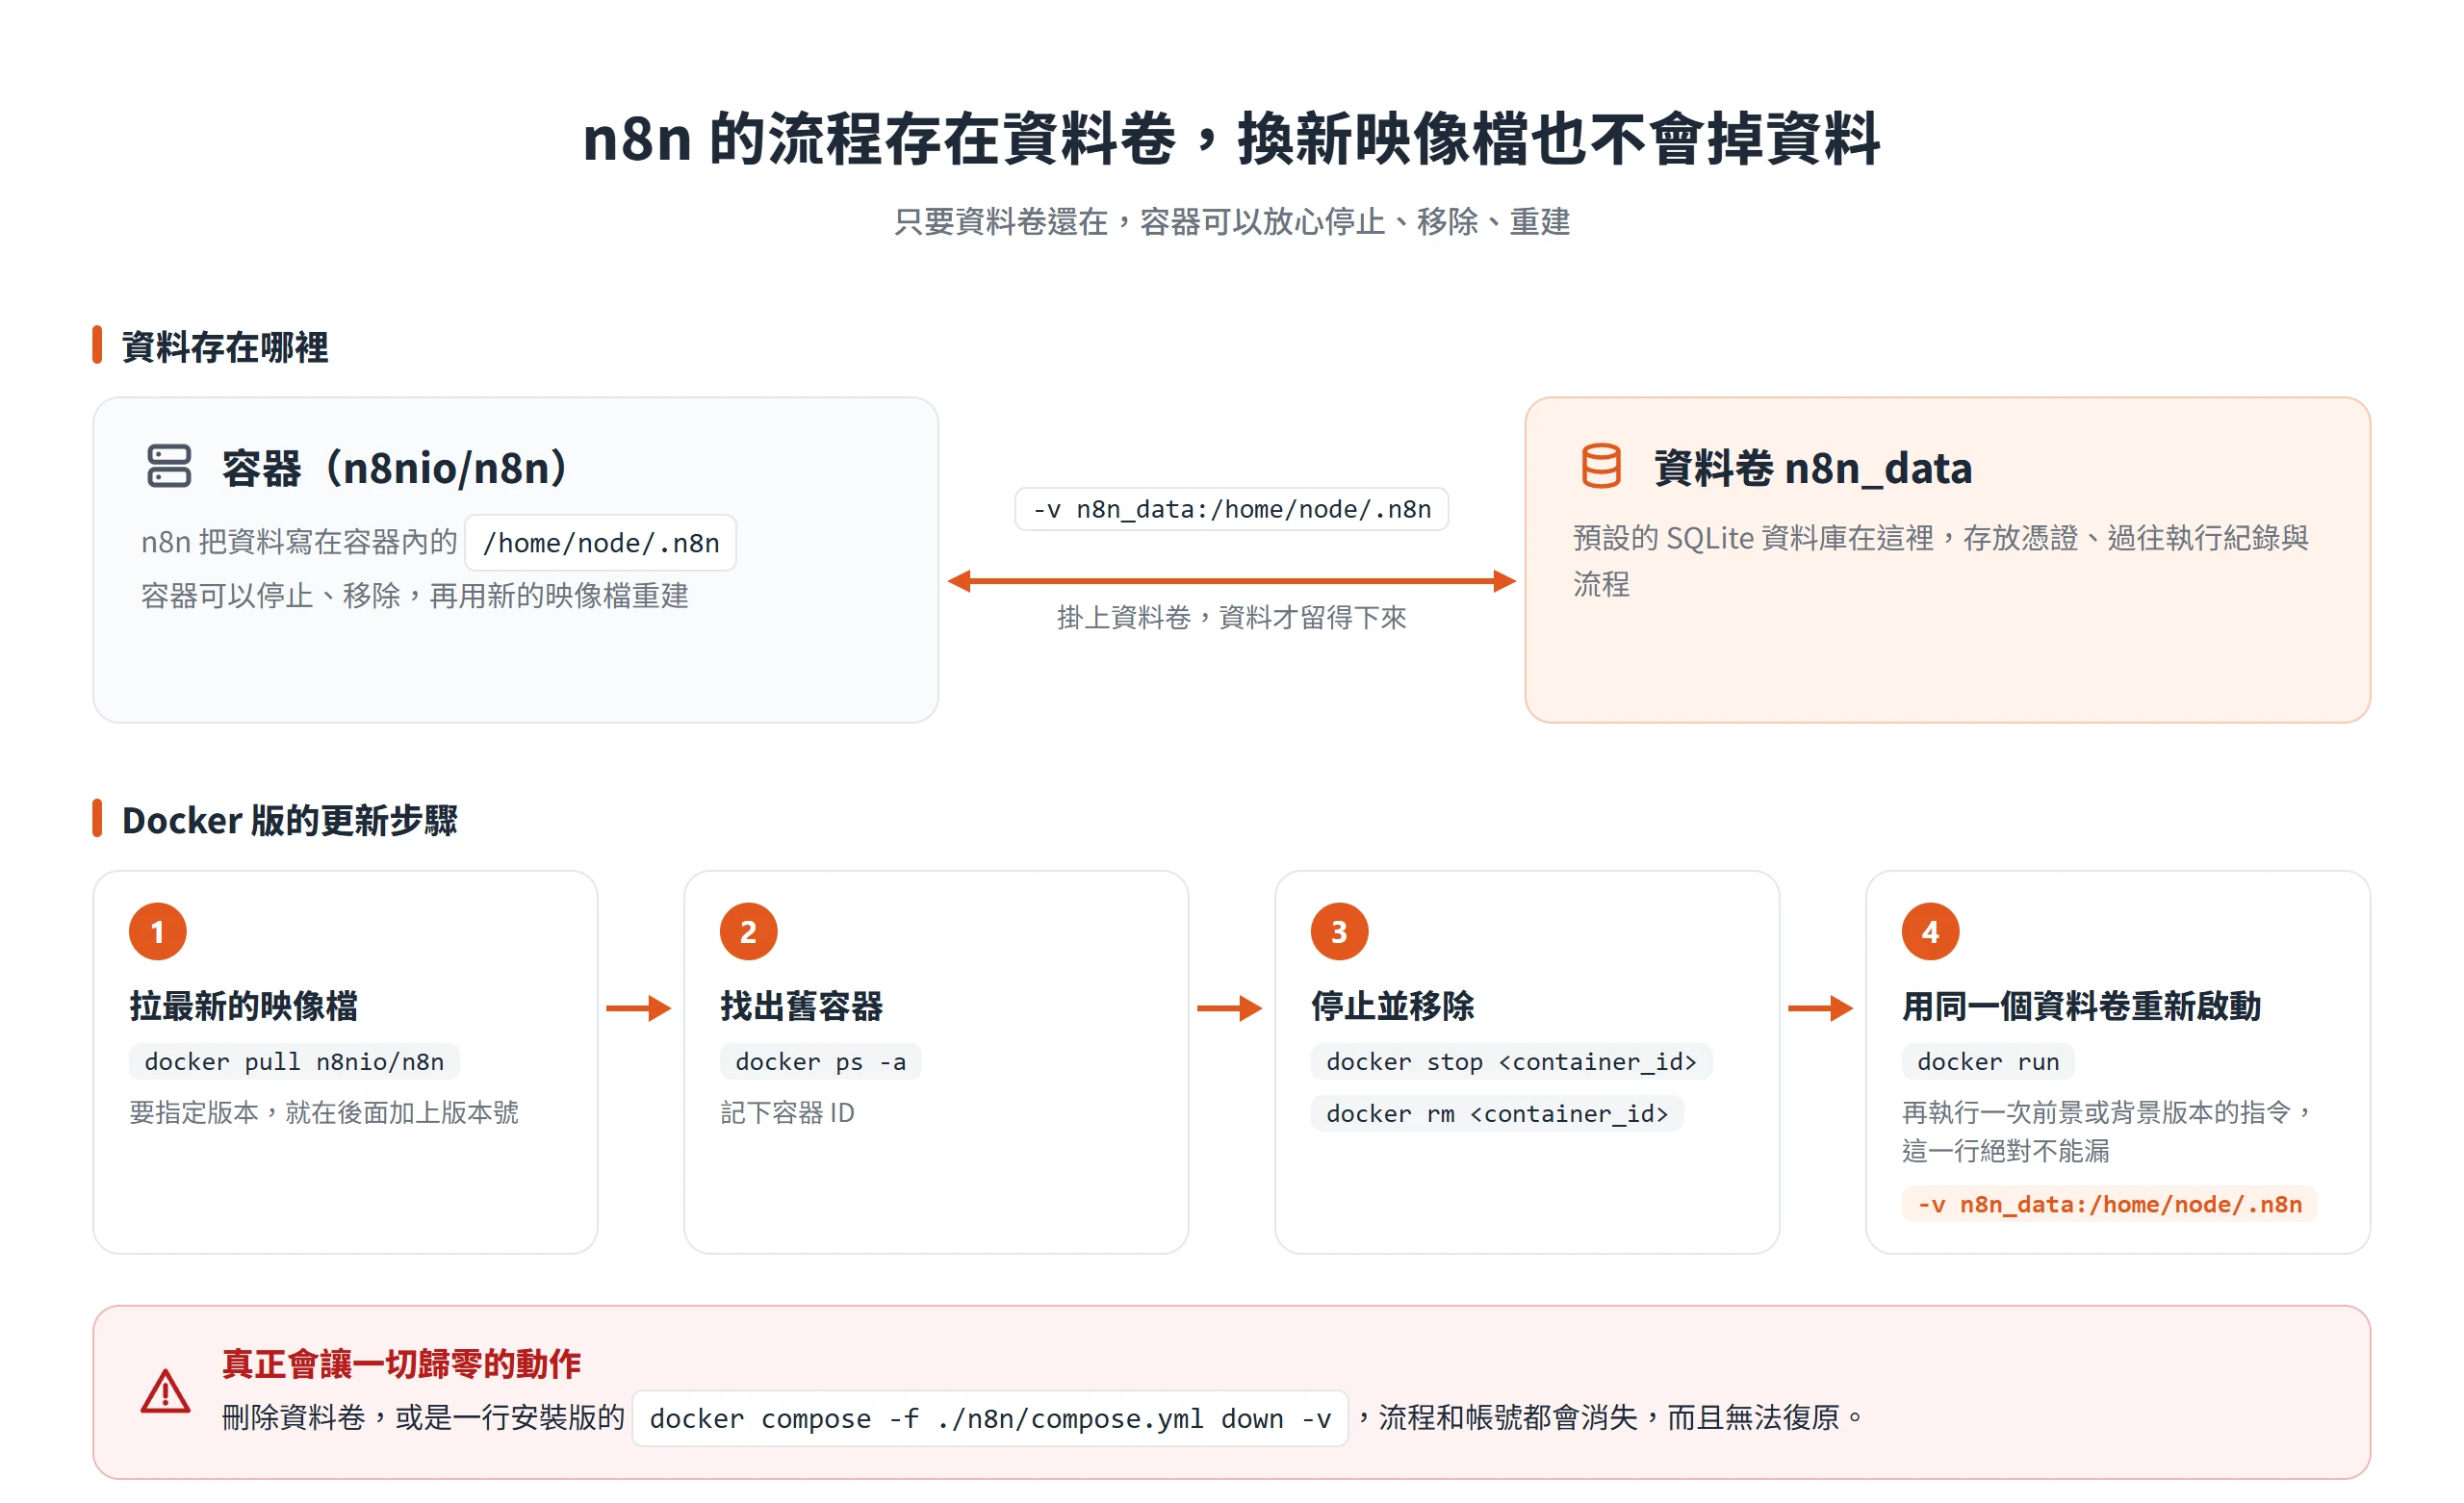Click the title n8n 的流程存在資料卷

(x=878, y=138)
